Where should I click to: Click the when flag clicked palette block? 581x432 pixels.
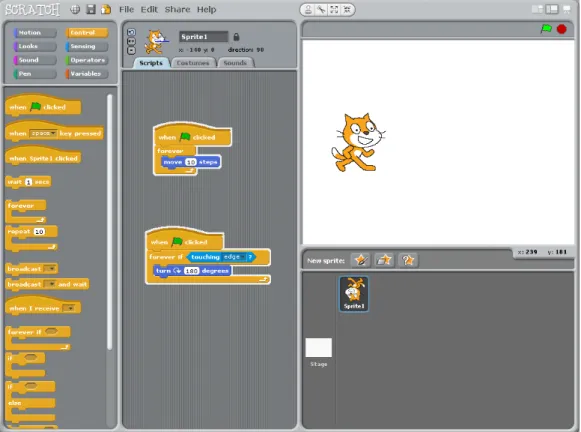click(43, 106)
